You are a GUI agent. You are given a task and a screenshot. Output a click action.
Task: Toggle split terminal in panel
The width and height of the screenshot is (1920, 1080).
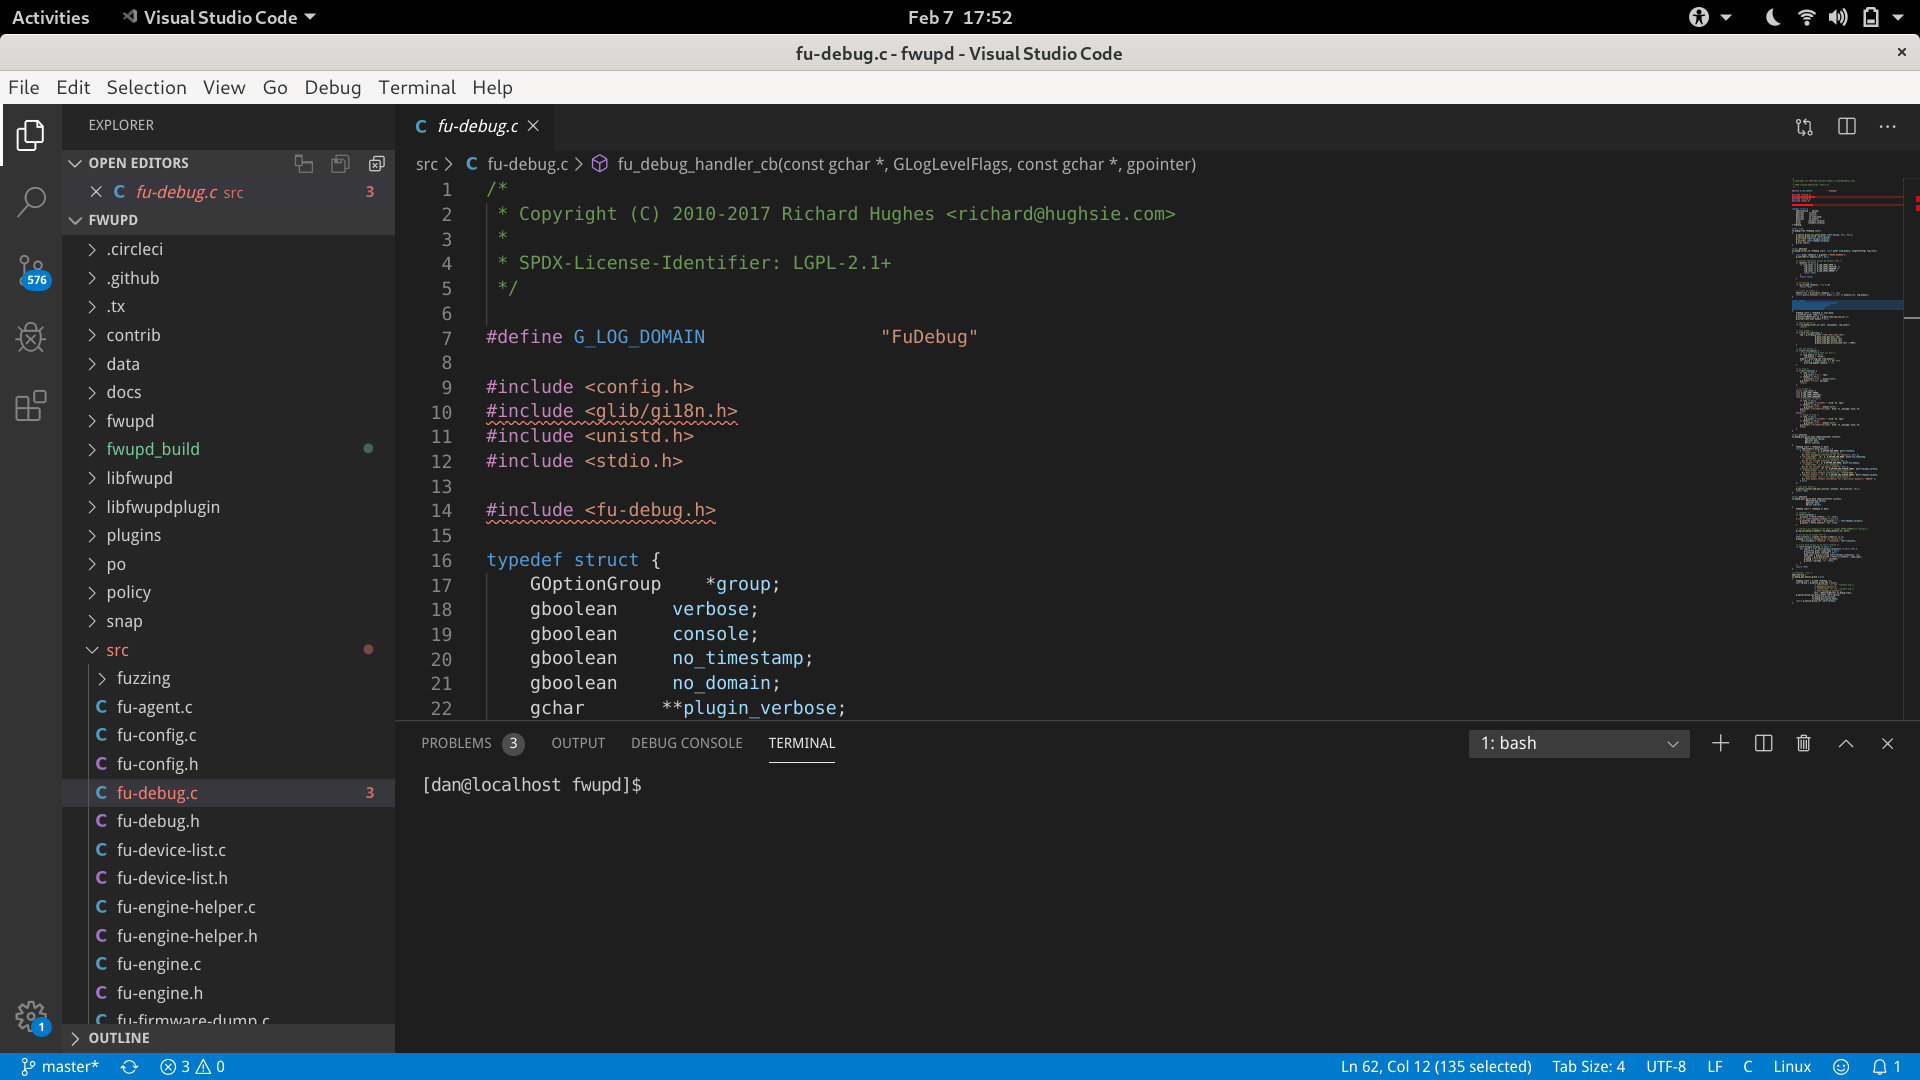1763,743
